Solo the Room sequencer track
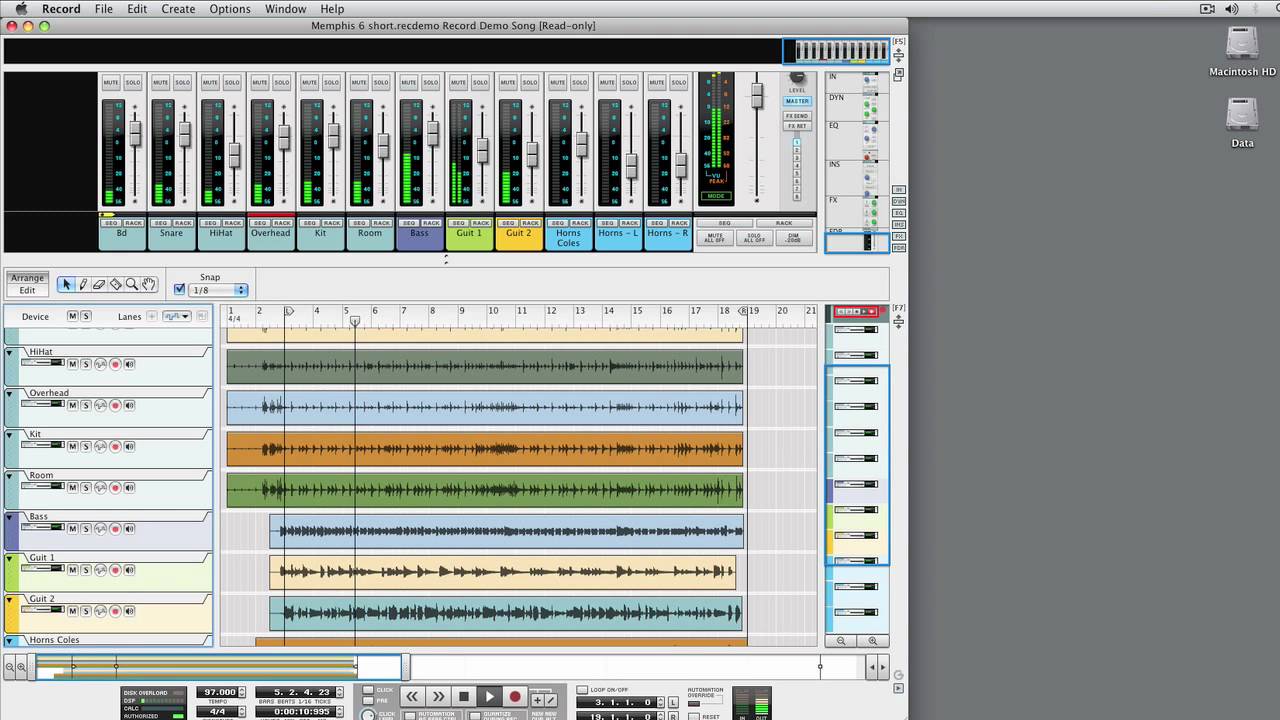The width and height of the screenshot is (1280, 720). click(86, 488)
